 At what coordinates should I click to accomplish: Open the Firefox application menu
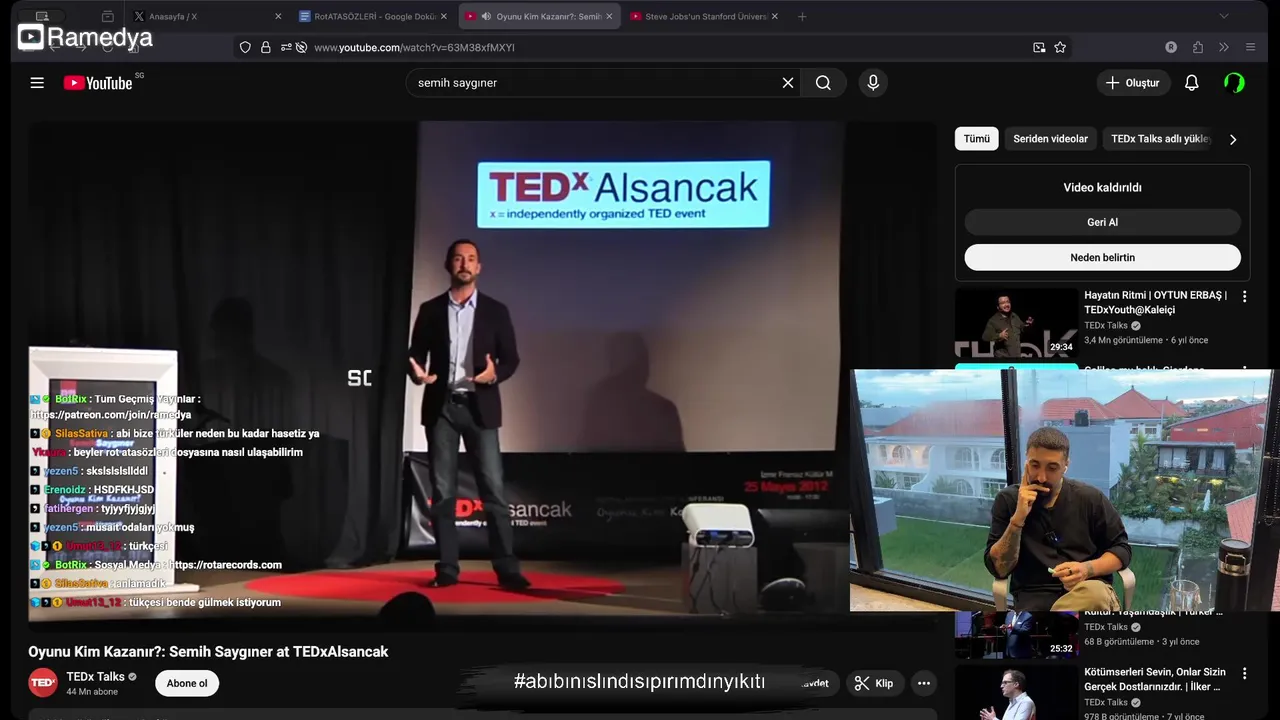1250,47
